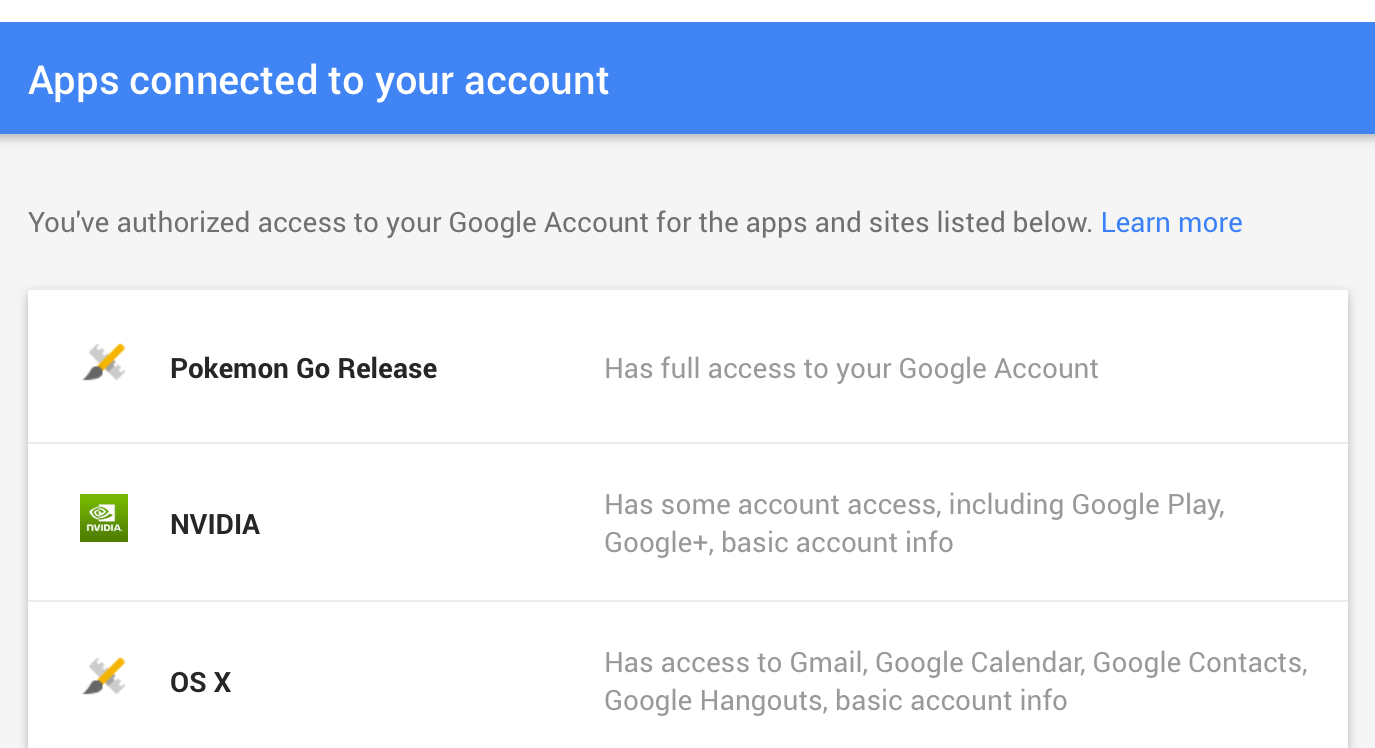
Task: Click the green NVIDIA logo icon
Action: tap(104, 518)
